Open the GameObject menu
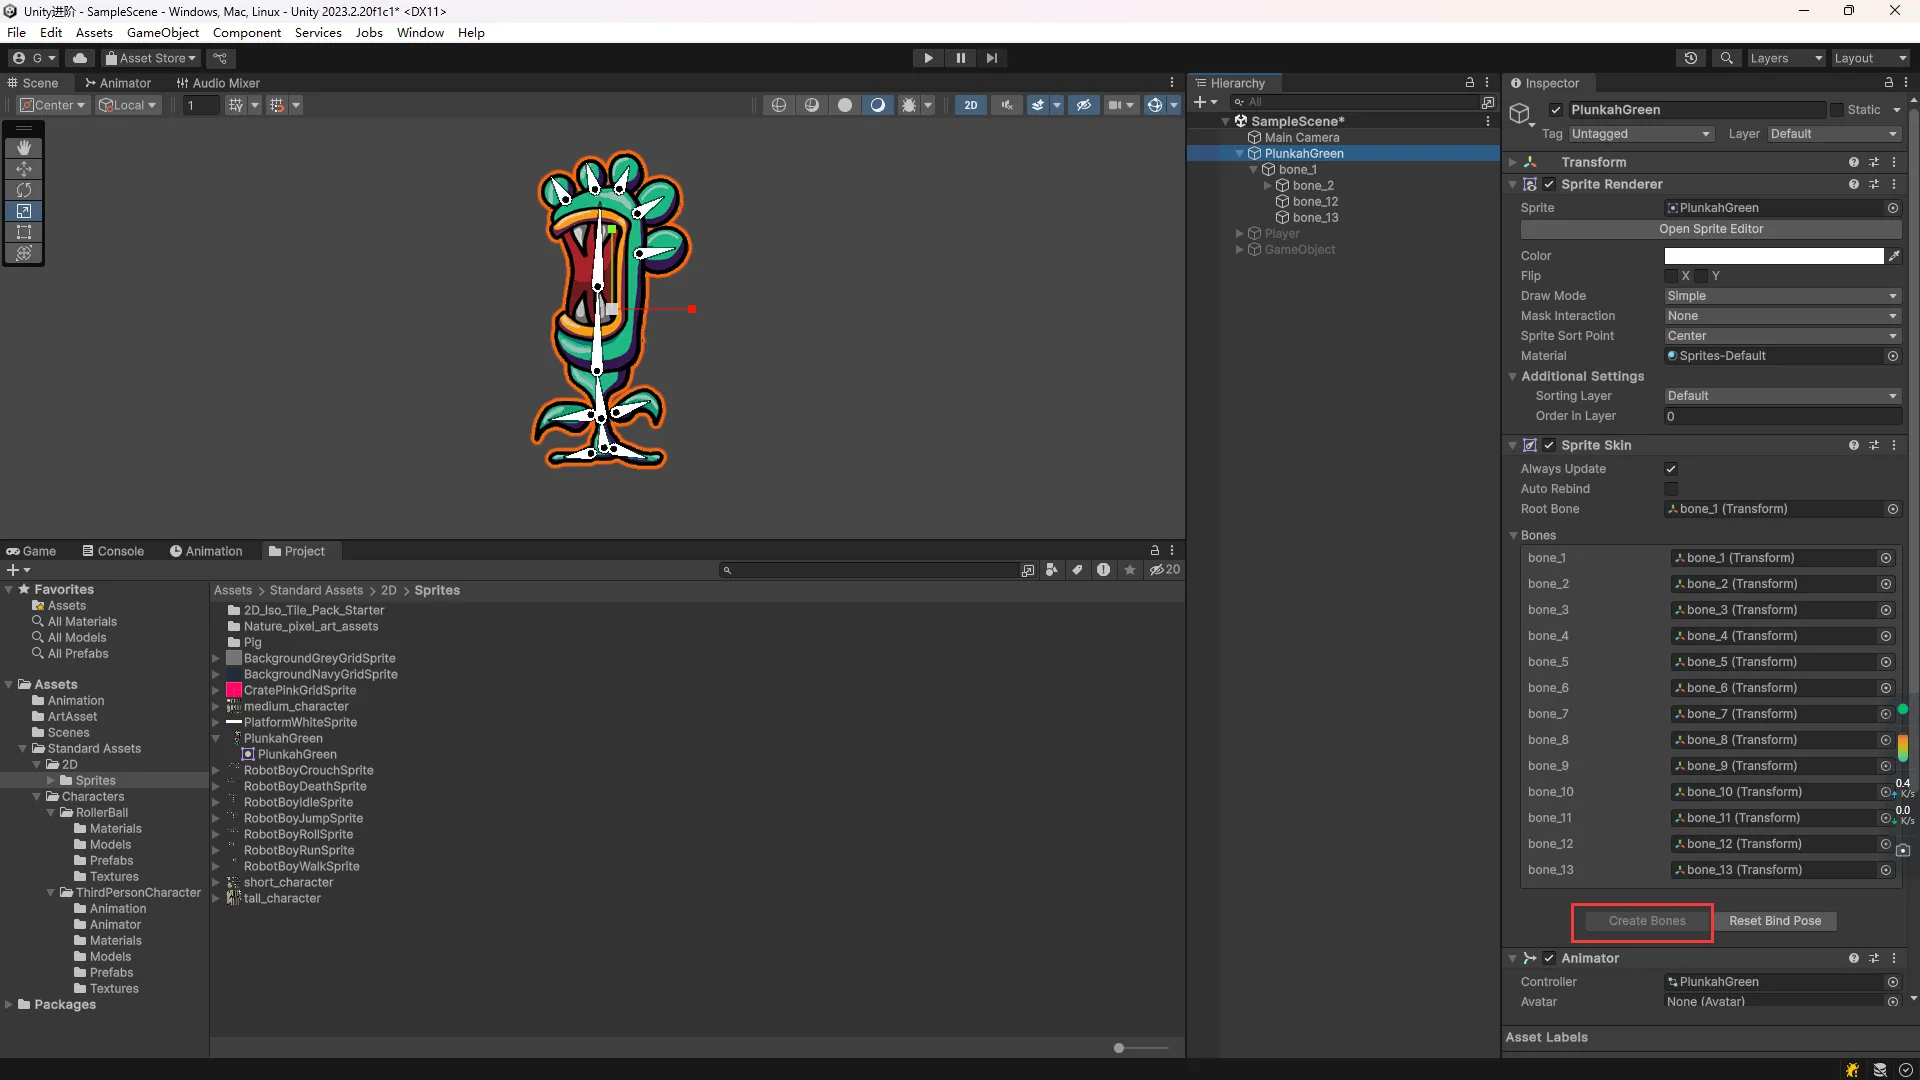 tap(162, 32)
